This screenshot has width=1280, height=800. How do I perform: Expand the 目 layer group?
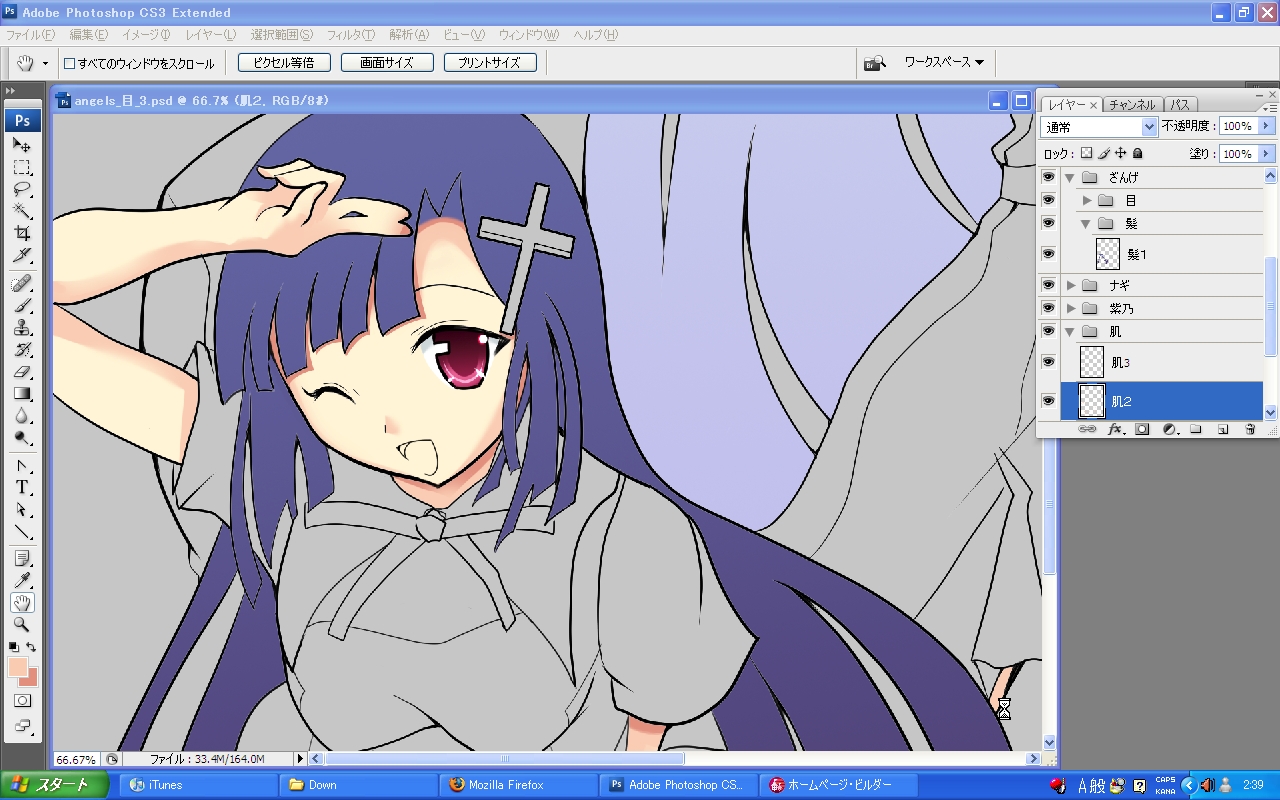(1086, 201)
